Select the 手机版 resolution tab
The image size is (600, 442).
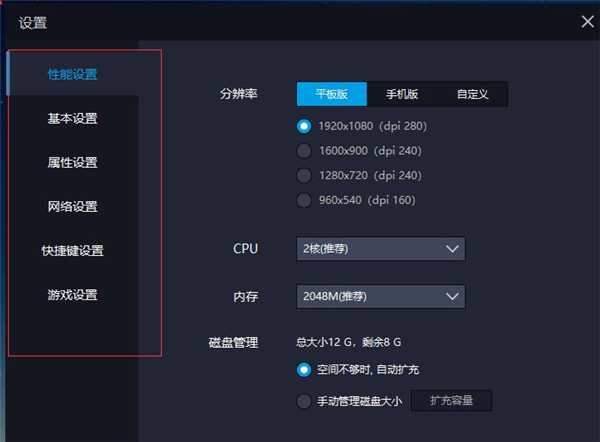pos(402,94)
